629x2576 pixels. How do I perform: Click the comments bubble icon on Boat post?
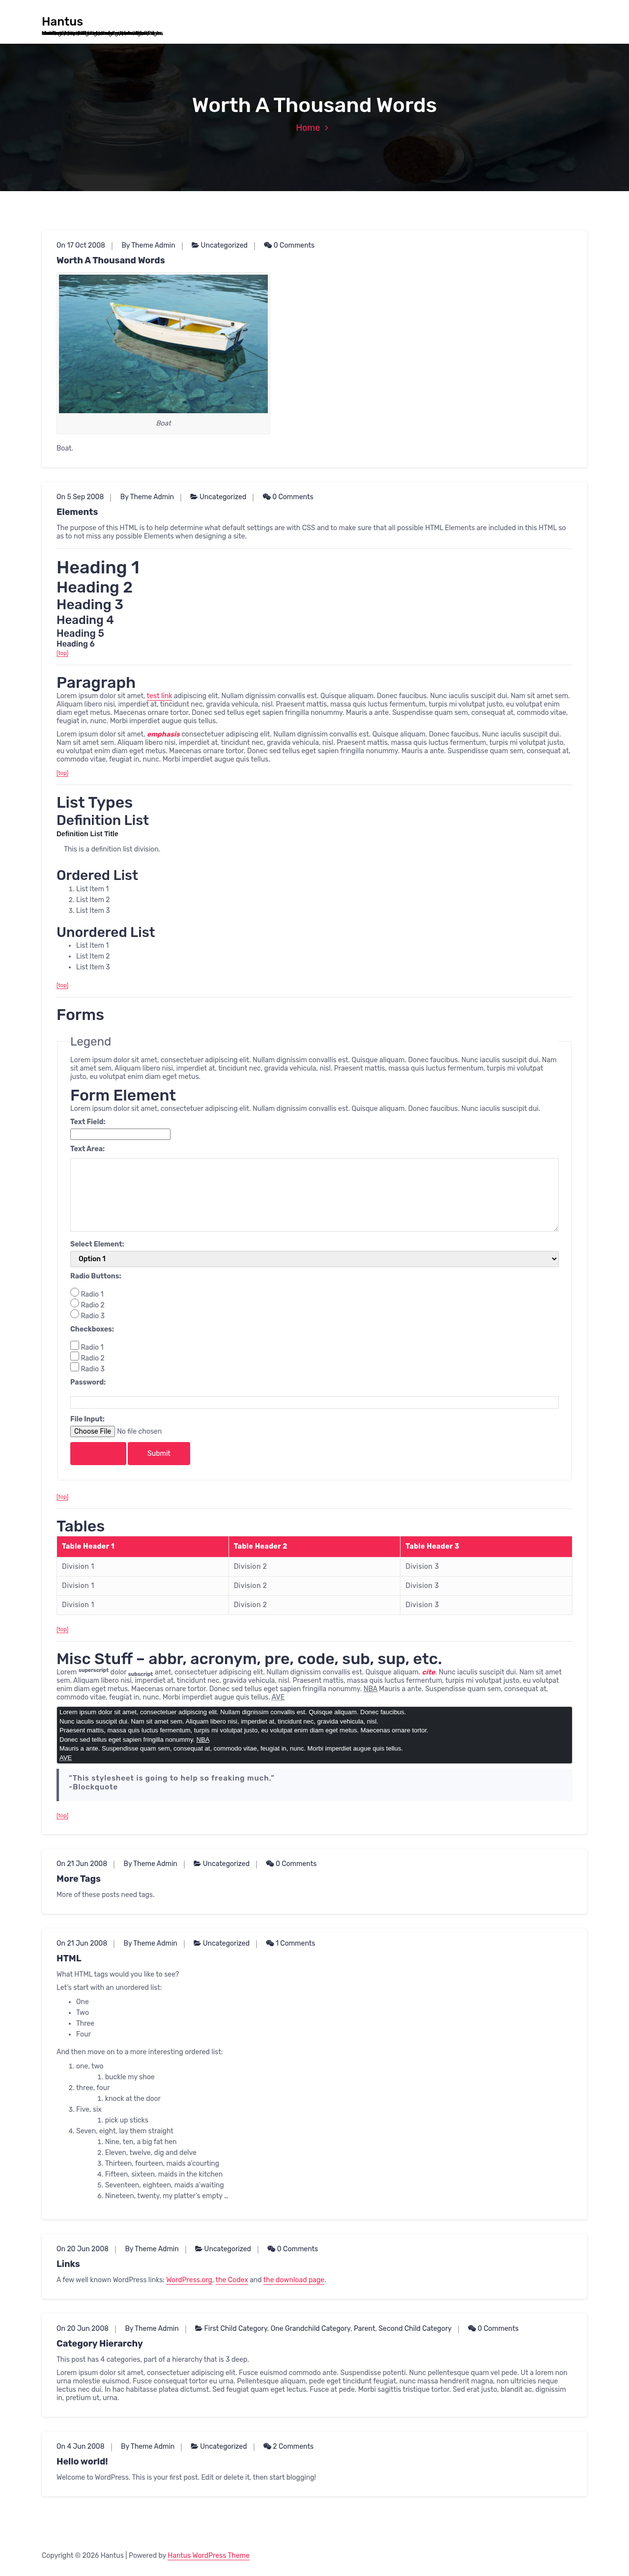coord(267,245)
